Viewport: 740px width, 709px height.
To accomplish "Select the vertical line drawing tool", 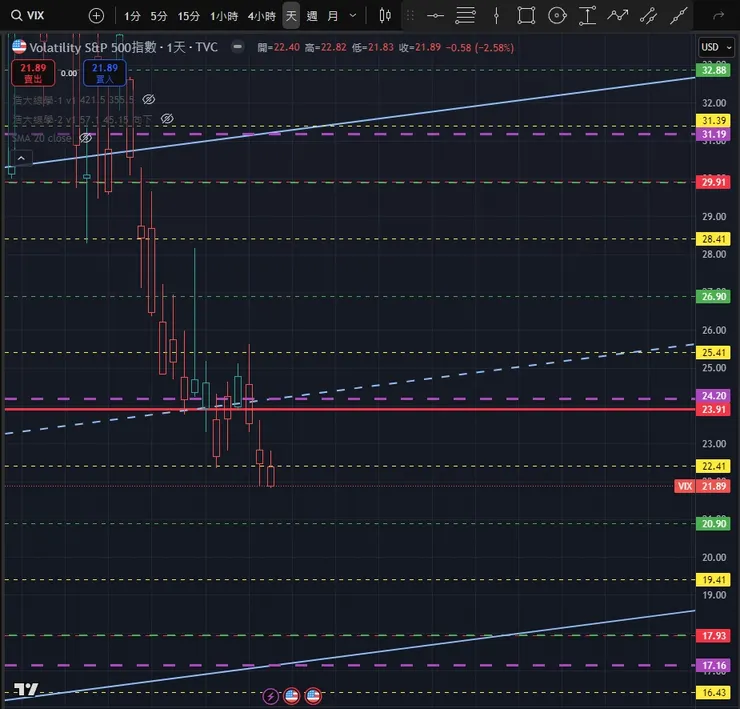I will (496, 16).
